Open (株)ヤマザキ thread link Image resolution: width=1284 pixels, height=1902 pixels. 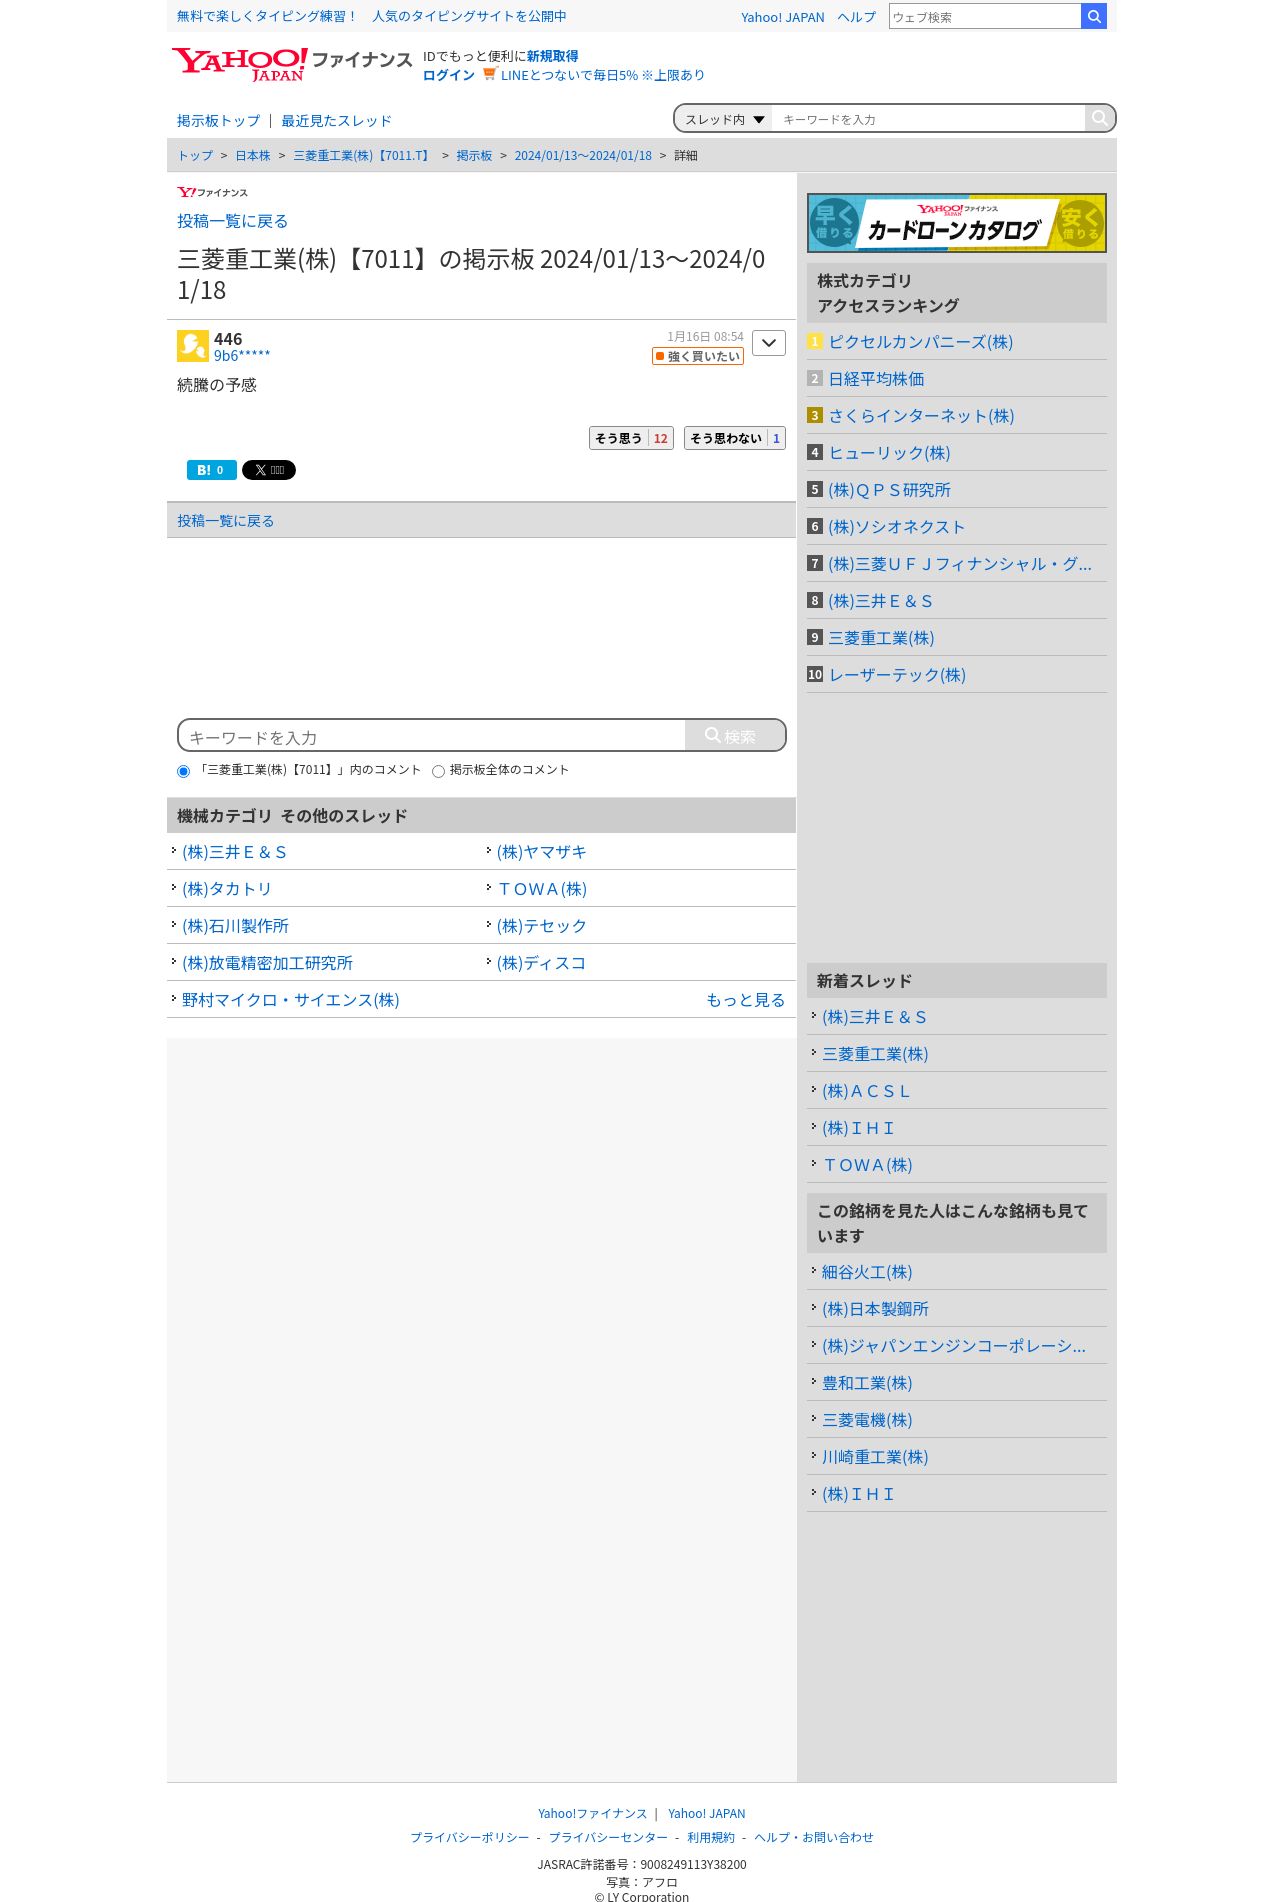541,852
